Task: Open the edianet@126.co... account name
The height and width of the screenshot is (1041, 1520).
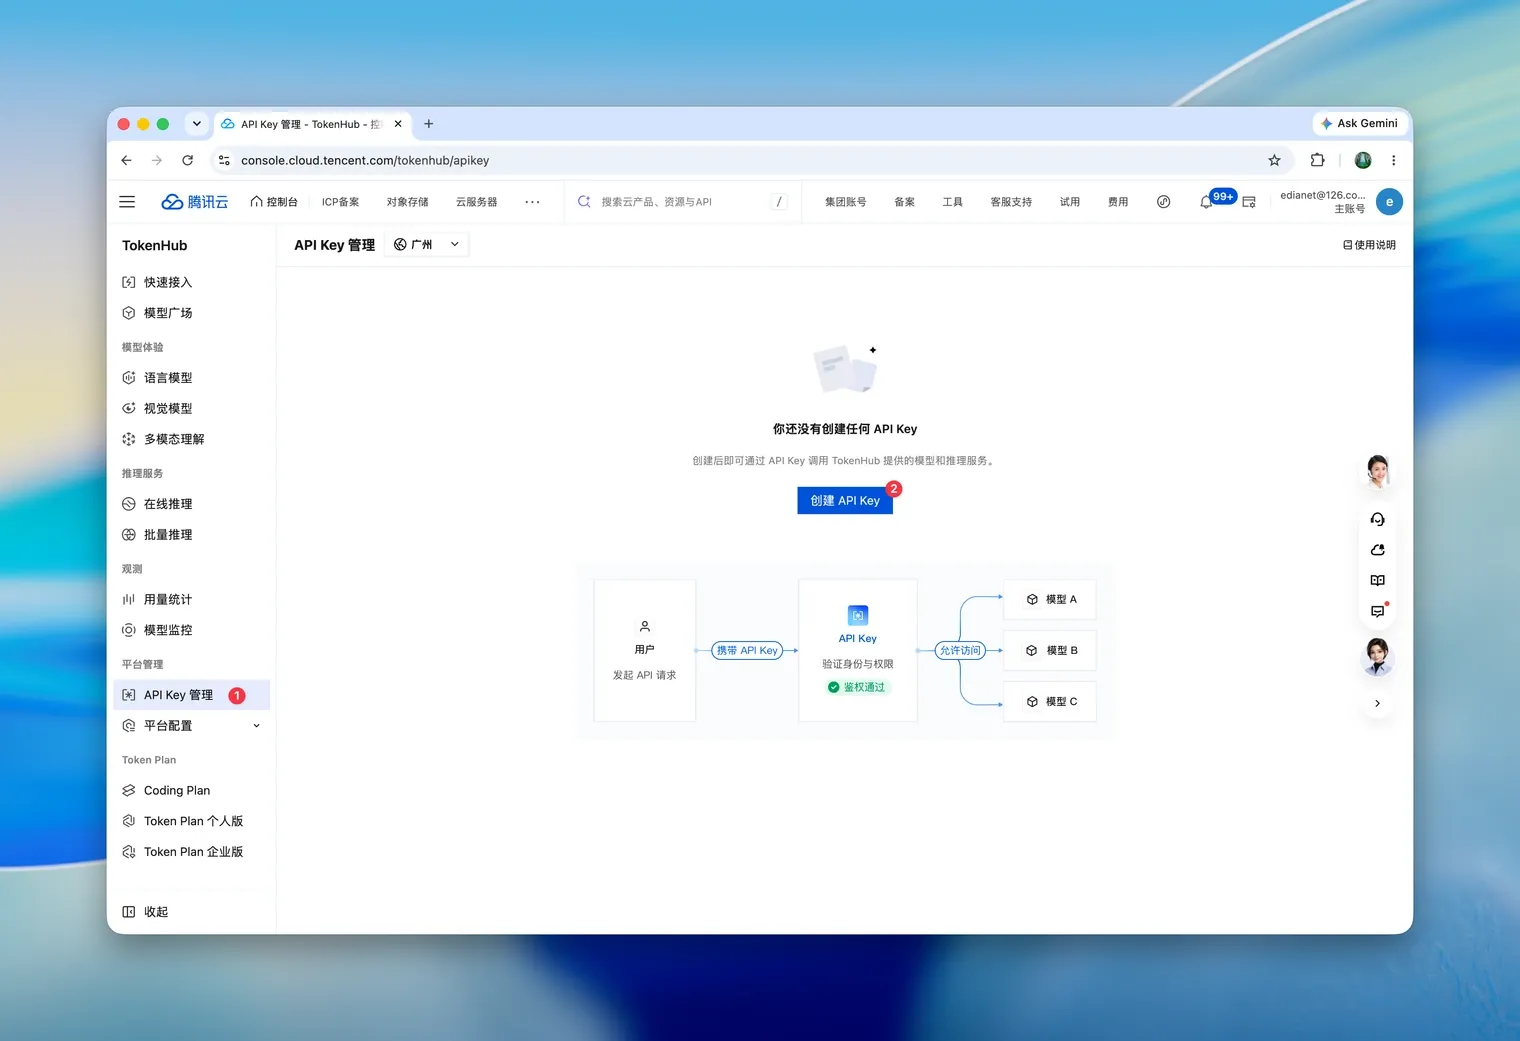Action: click(1322, 195)
